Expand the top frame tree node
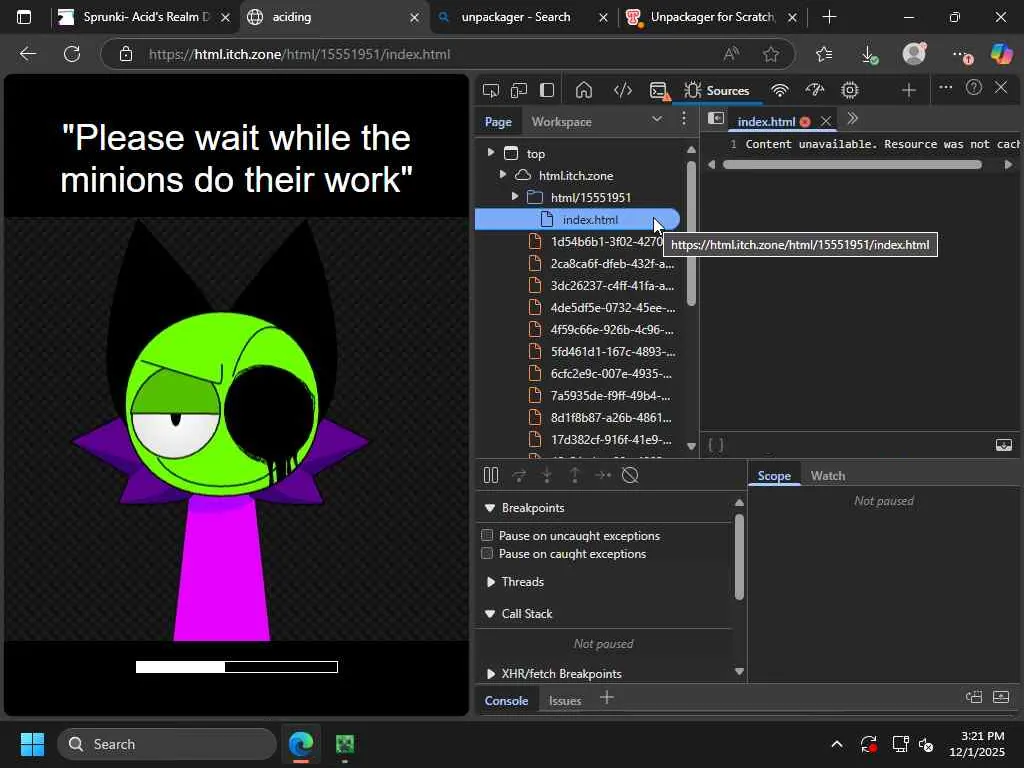 (x=490, y=153)
